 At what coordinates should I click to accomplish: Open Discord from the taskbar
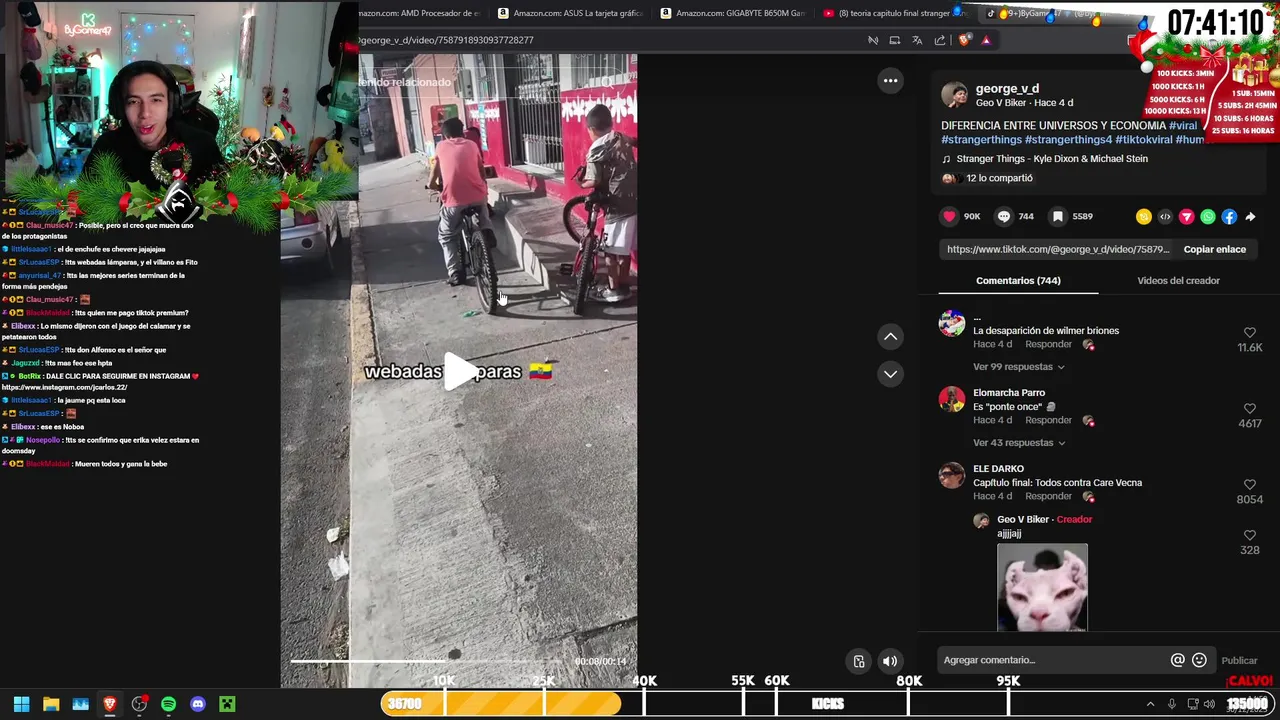pyautogui.click(x=198, y=704)
